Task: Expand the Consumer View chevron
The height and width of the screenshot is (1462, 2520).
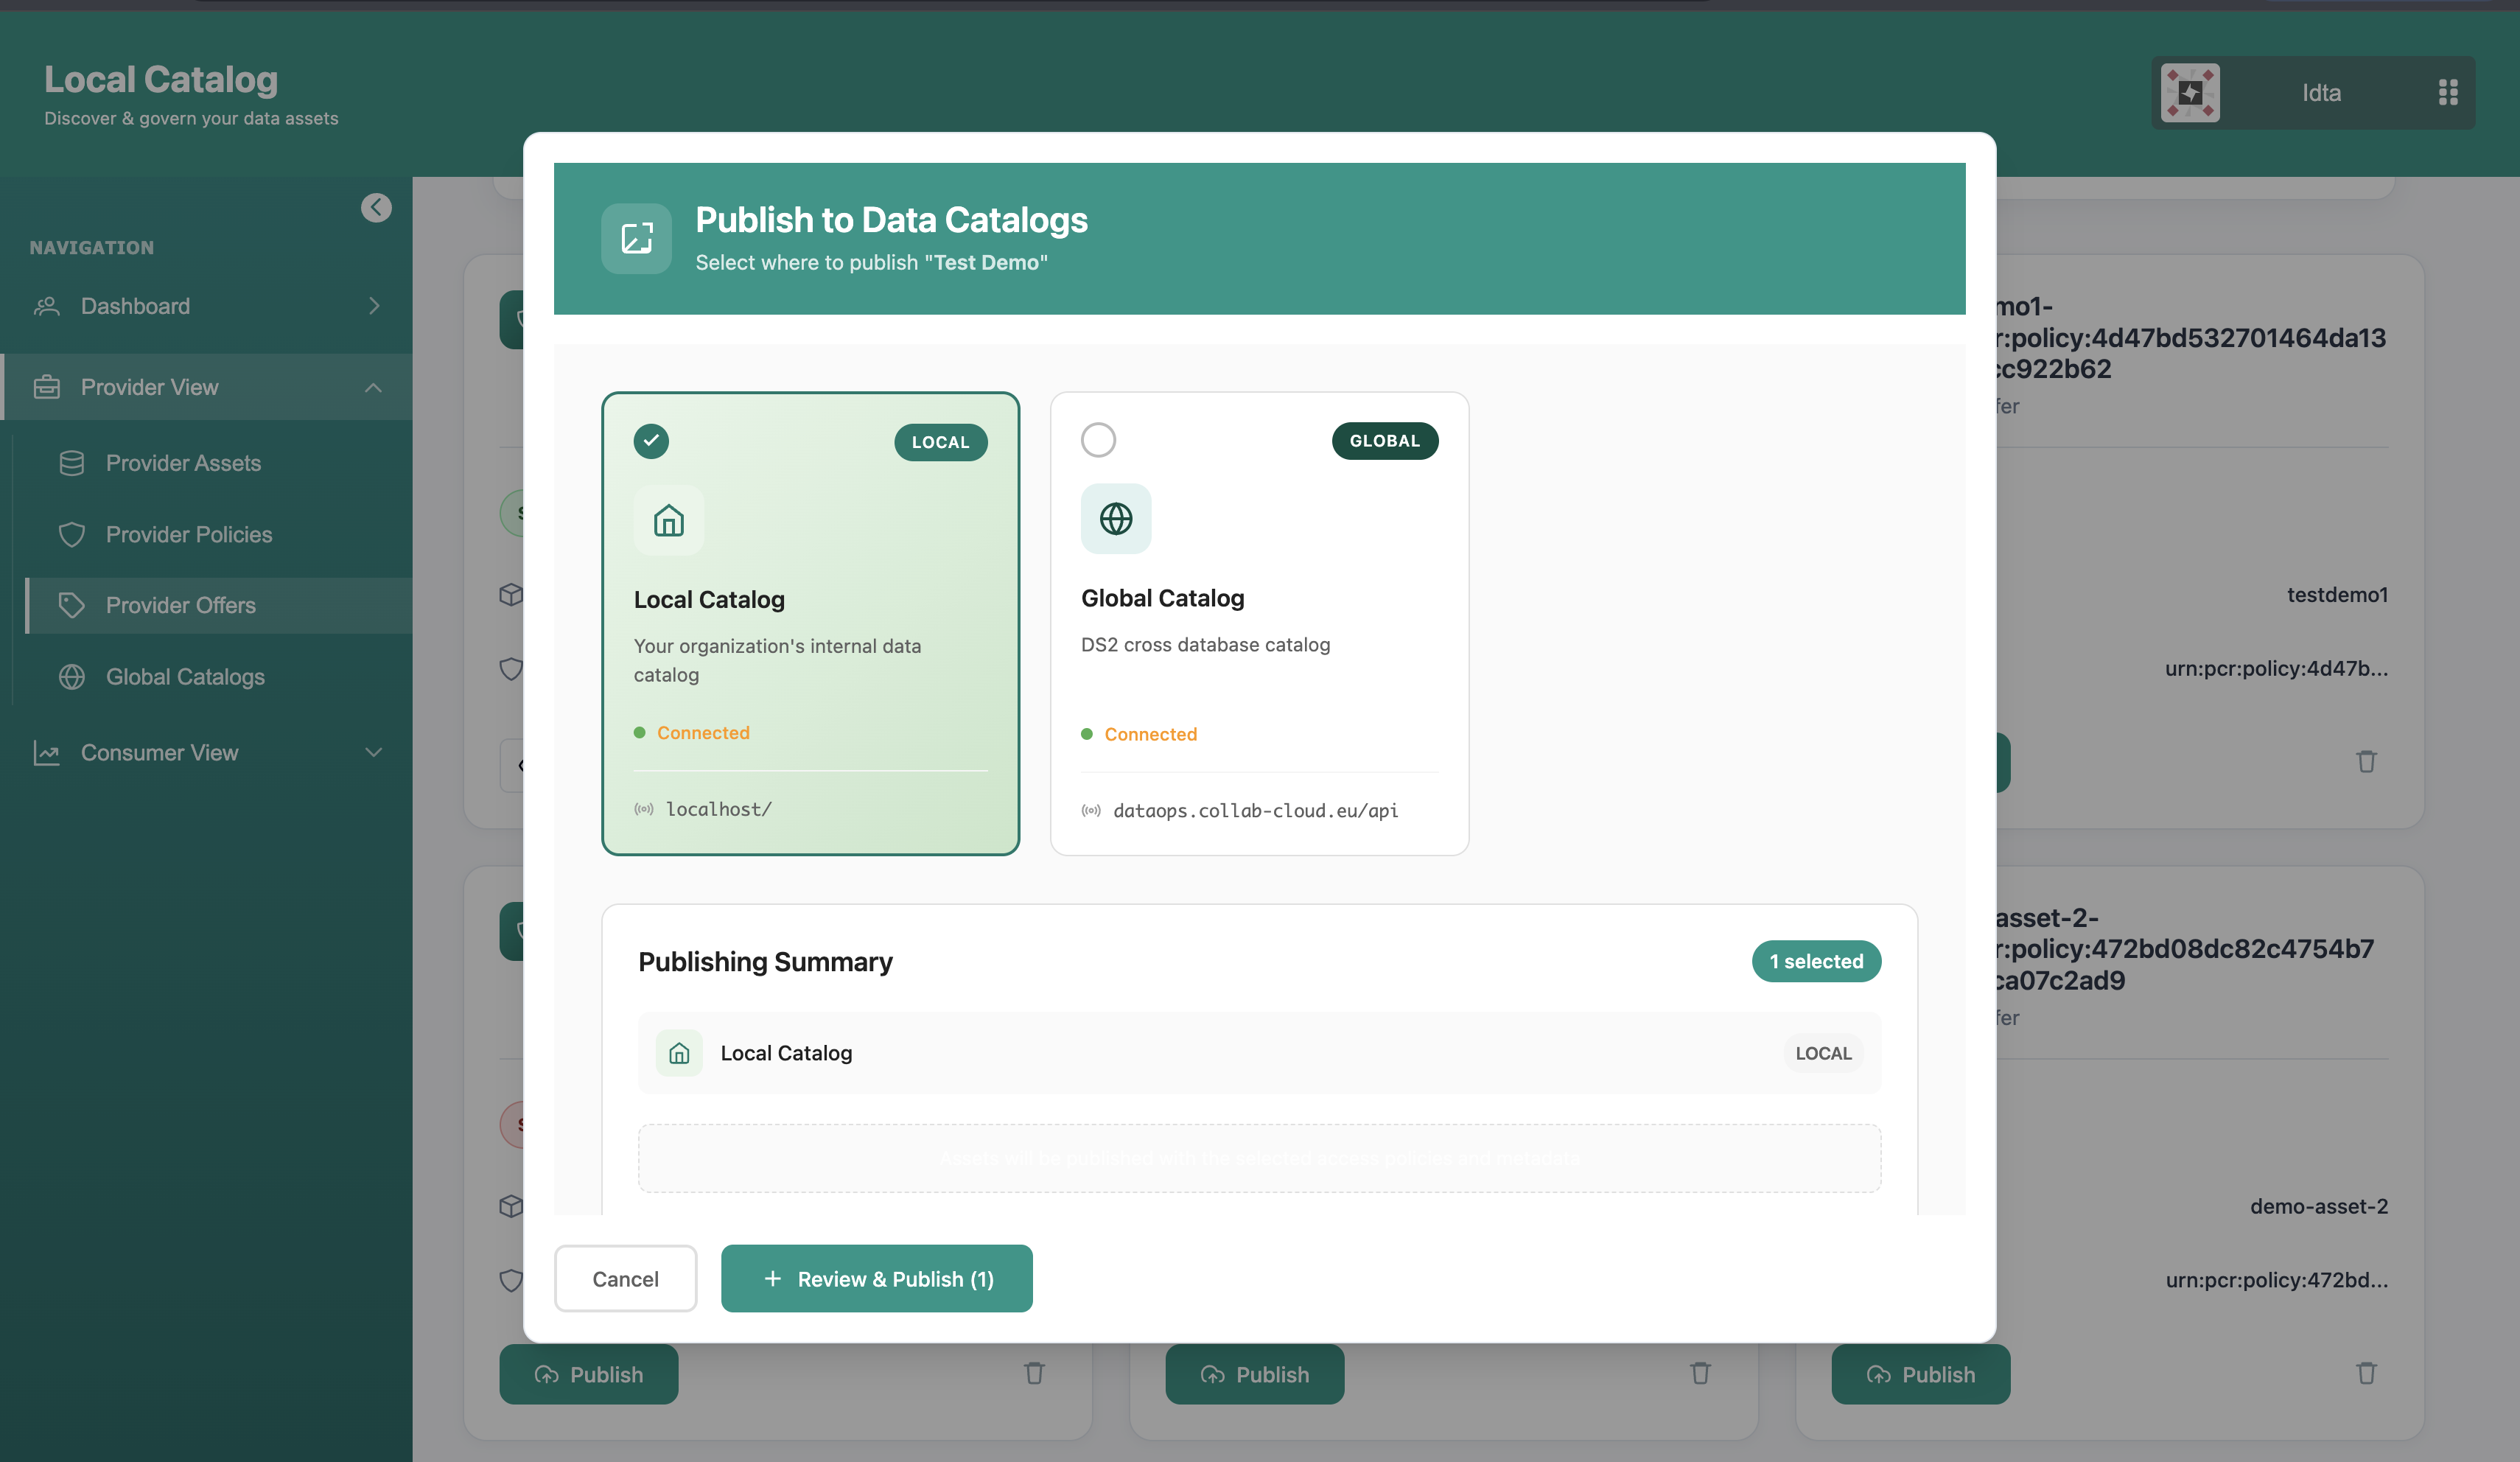Action: point(374,752)
